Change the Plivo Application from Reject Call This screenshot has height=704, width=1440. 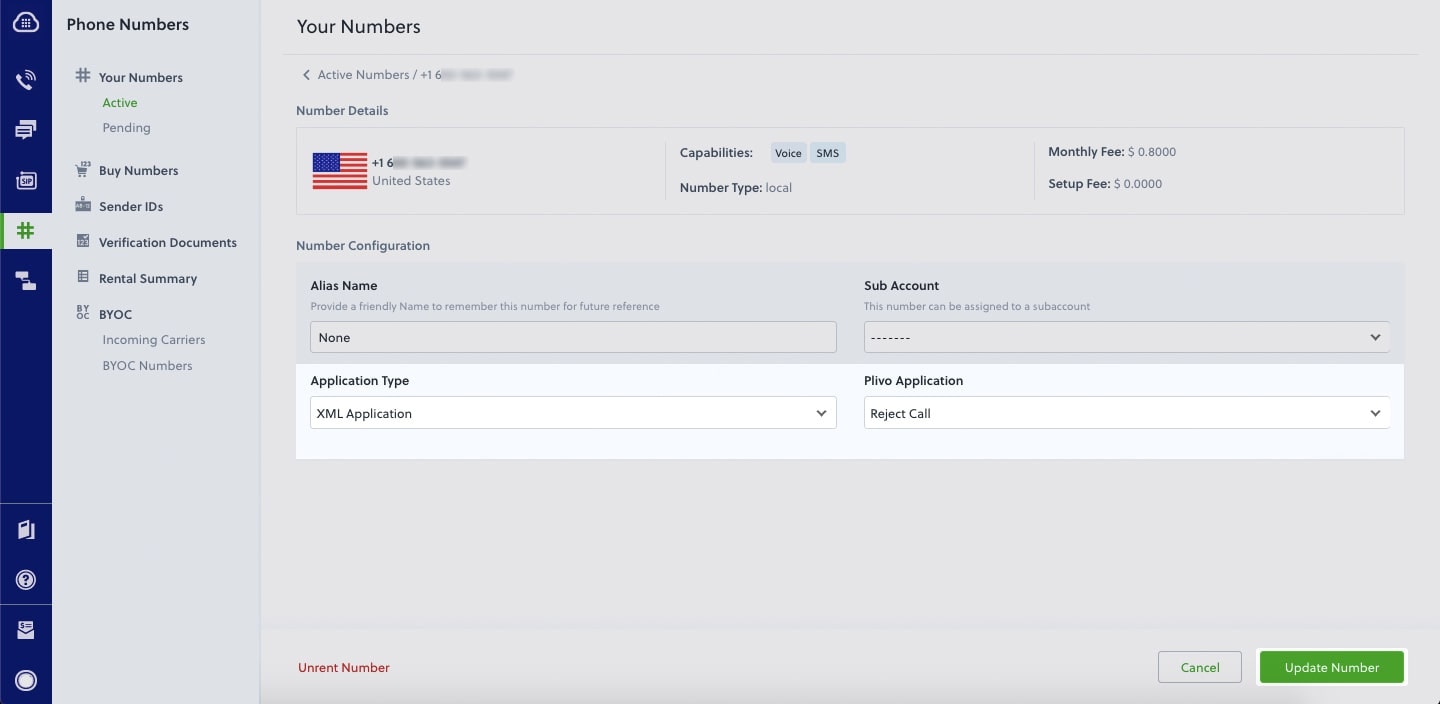pyautogui.click(x=1126, y=412)
